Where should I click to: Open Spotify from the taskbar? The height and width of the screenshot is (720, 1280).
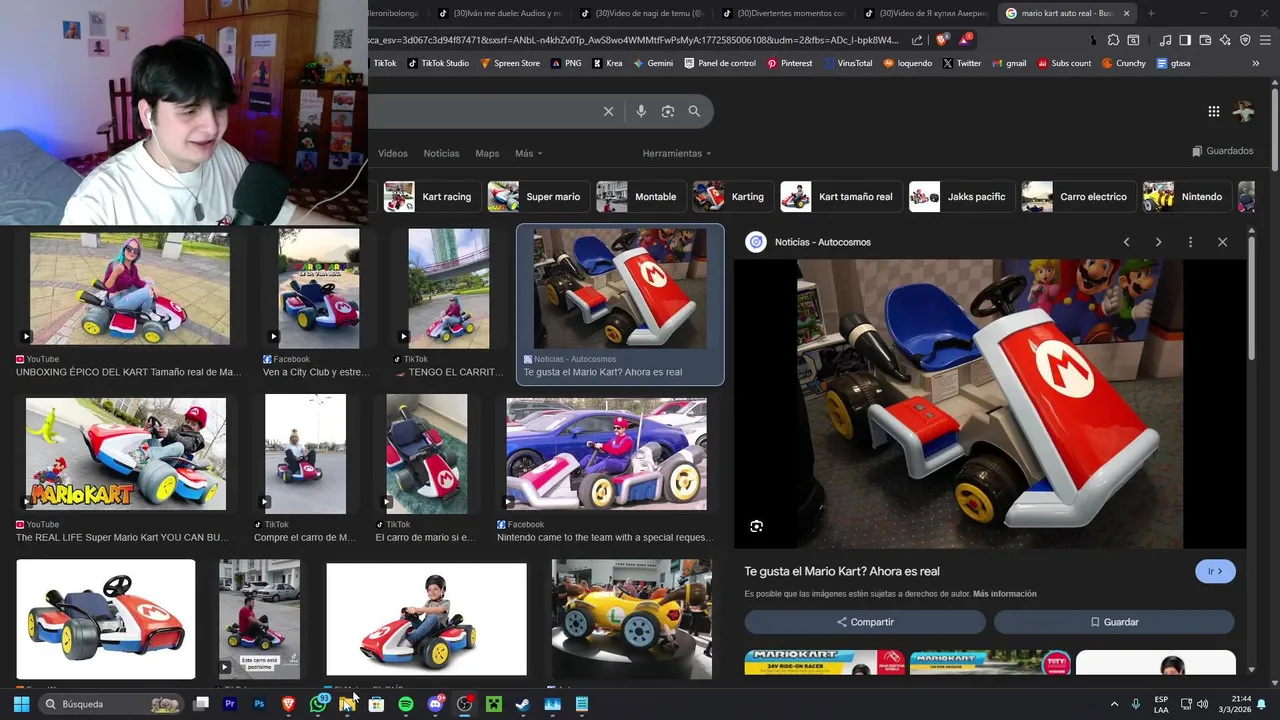tap(406, 704)
